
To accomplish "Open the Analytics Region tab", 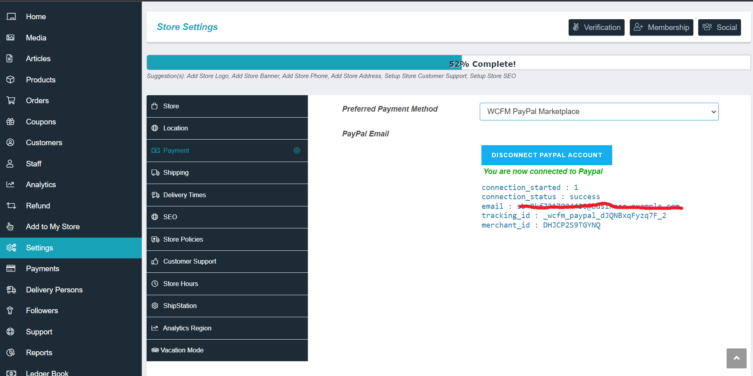I will (x=227, y=328).
